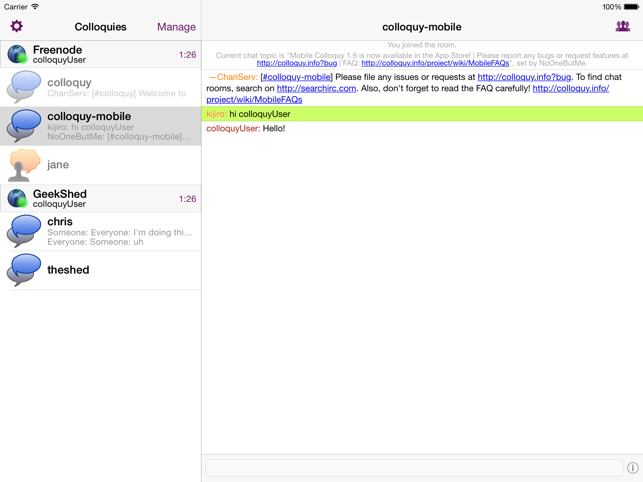The width and height of the screenshot is (643, 482).
Task: Open colloquy.info?bug link in chat topic
Action: pos(297,63)
